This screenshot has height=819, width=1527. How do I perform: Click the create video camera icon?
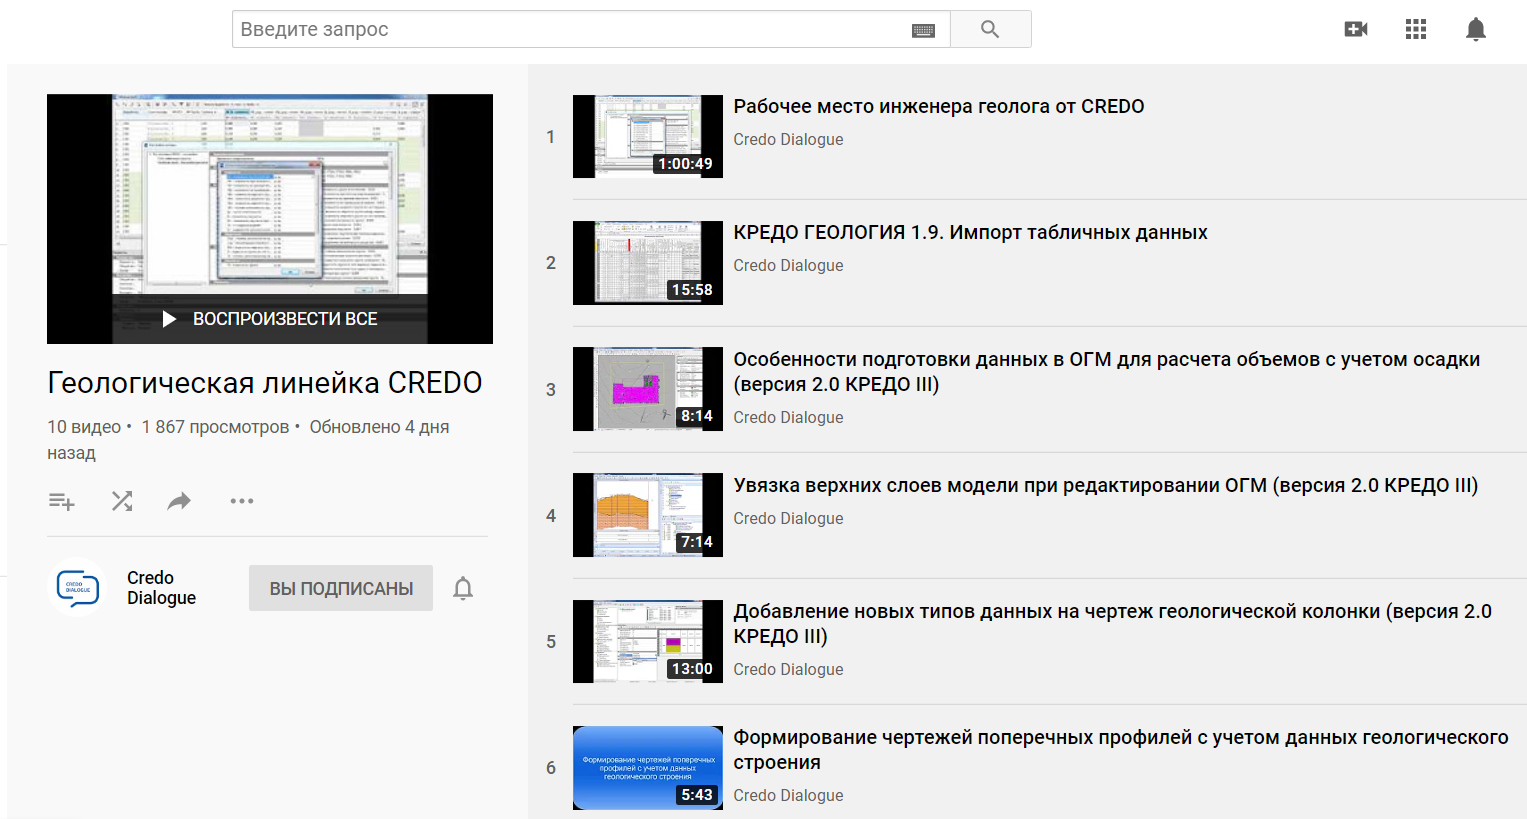[x=1355, y=29]
